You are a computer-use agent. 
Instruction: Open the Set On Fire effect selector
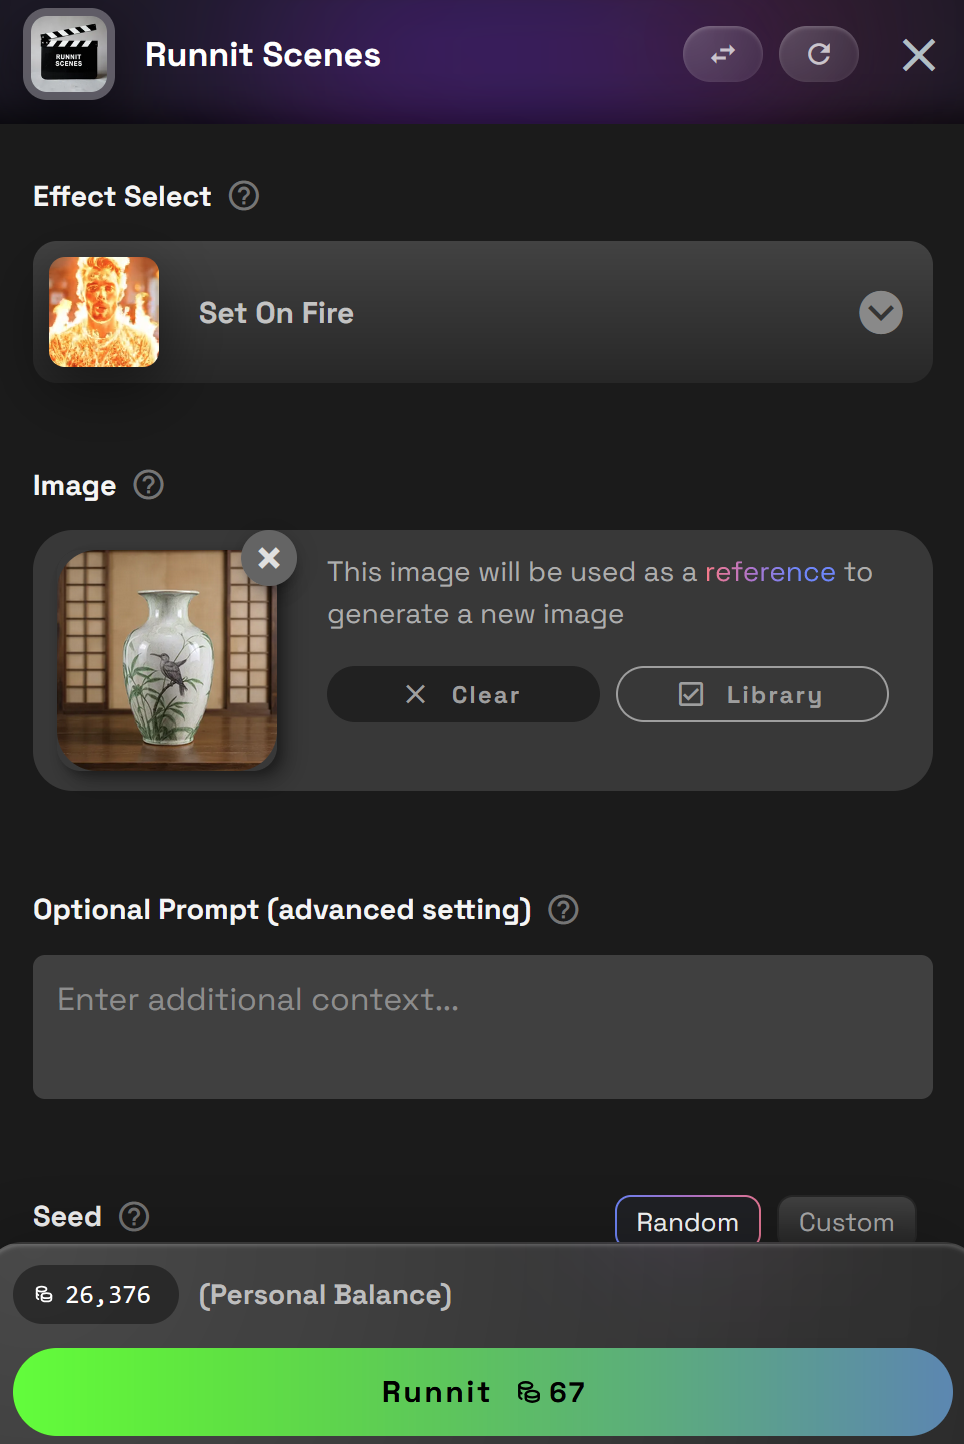pyautogui.click(x=483, y=312)
